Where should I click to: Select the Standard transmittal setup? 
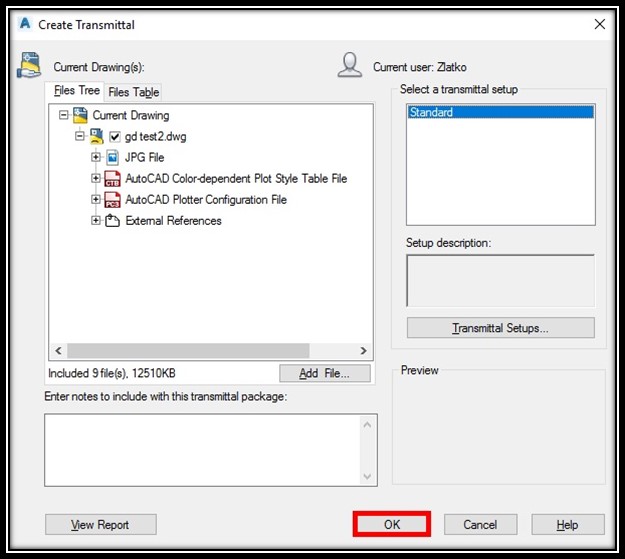pyautogui.click(x=501, y=112)
